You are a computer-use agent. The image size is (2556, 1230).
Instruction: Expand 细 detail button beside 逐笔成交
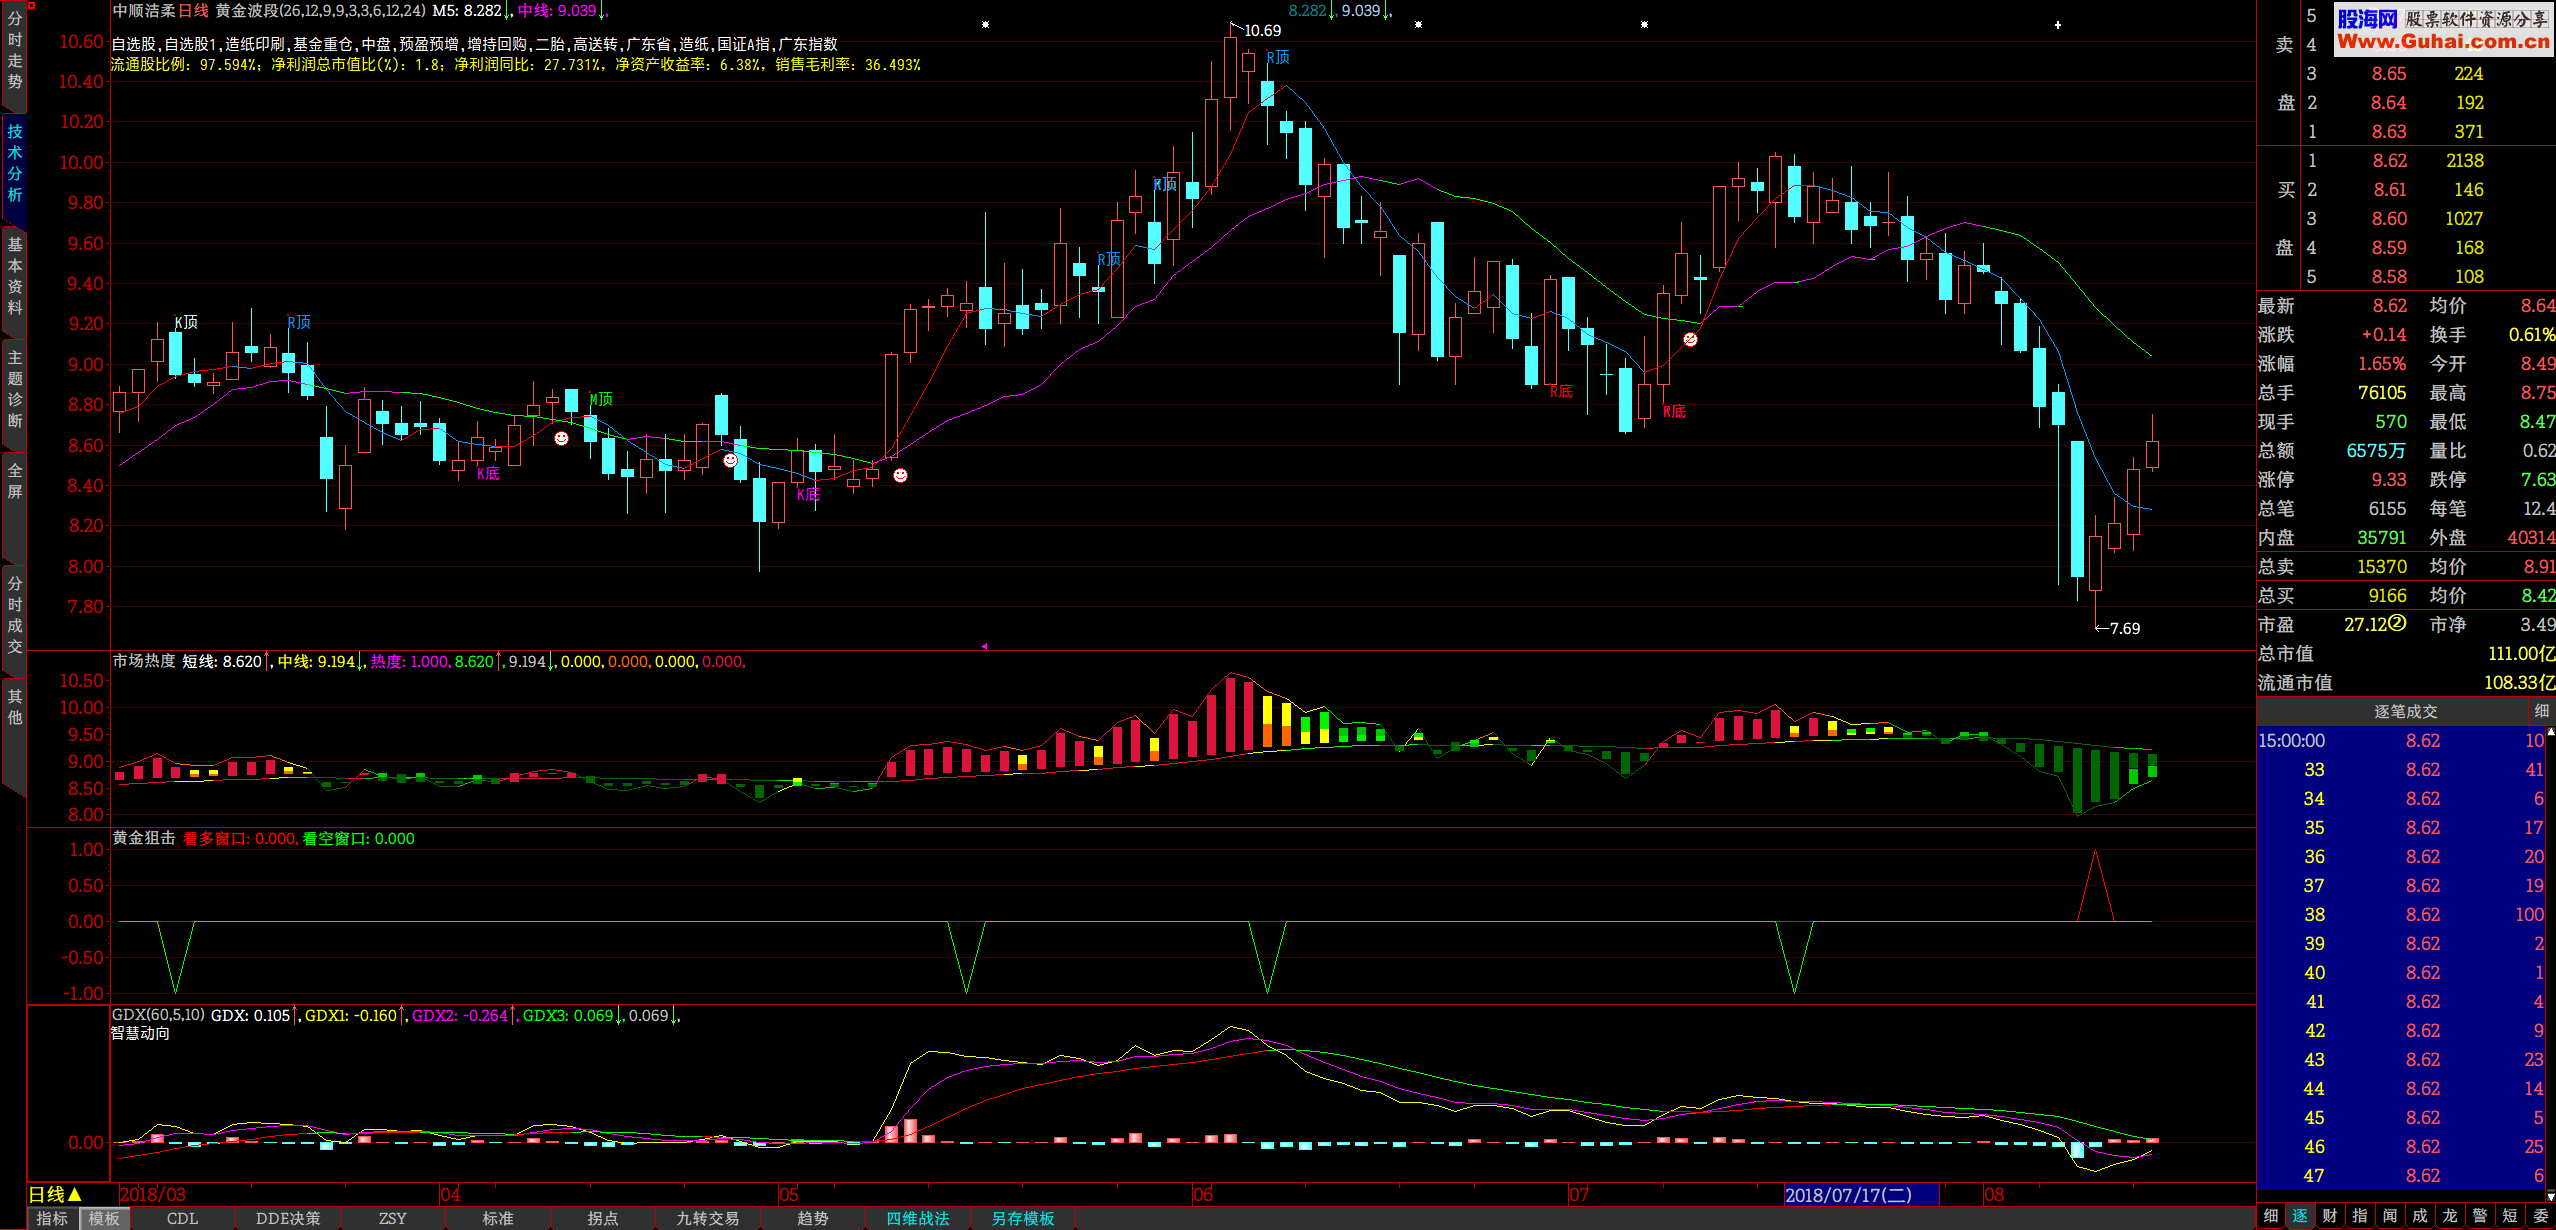[2541, 711]
